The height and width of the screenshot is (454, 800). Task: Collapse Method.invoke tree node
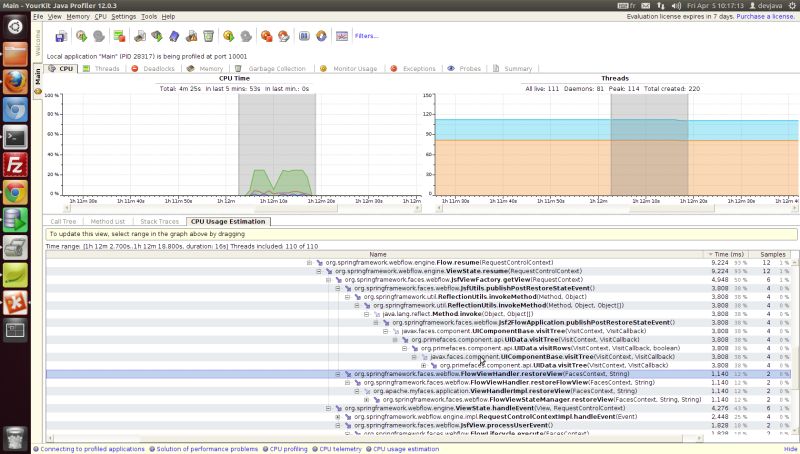[x=366, y=314]
